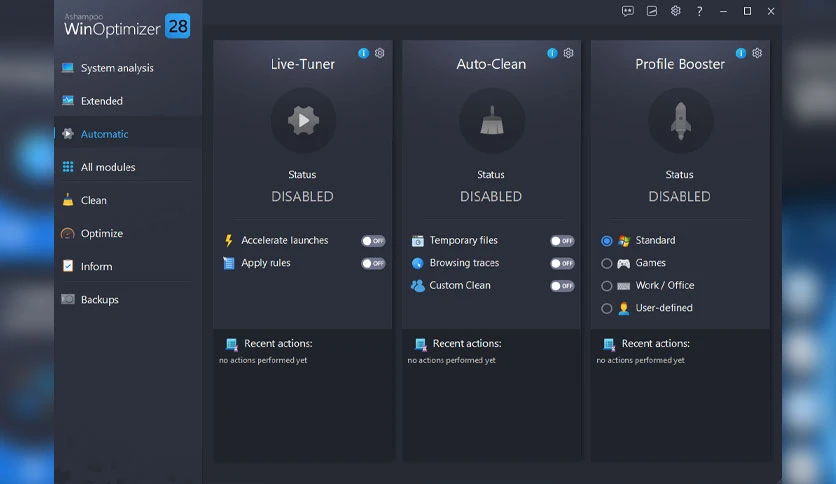Switch on Browsing traces toggle
Viewport: 836px width, 484px height.
coord(562,263)
